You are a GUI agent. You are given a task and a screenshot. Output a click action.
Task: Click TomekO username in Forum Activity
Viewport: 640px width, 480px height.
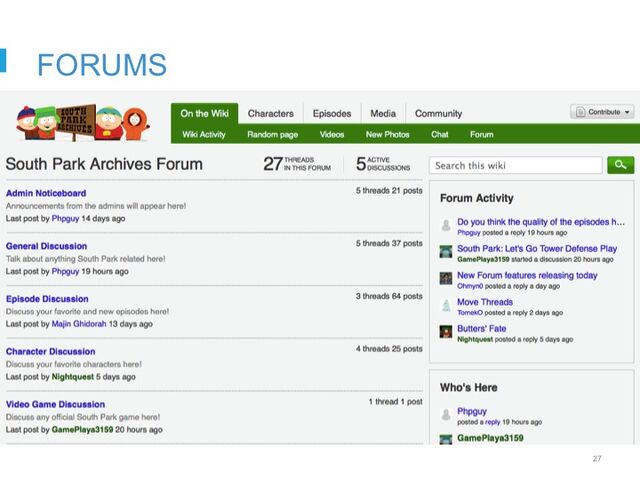(x=470, y=313)
